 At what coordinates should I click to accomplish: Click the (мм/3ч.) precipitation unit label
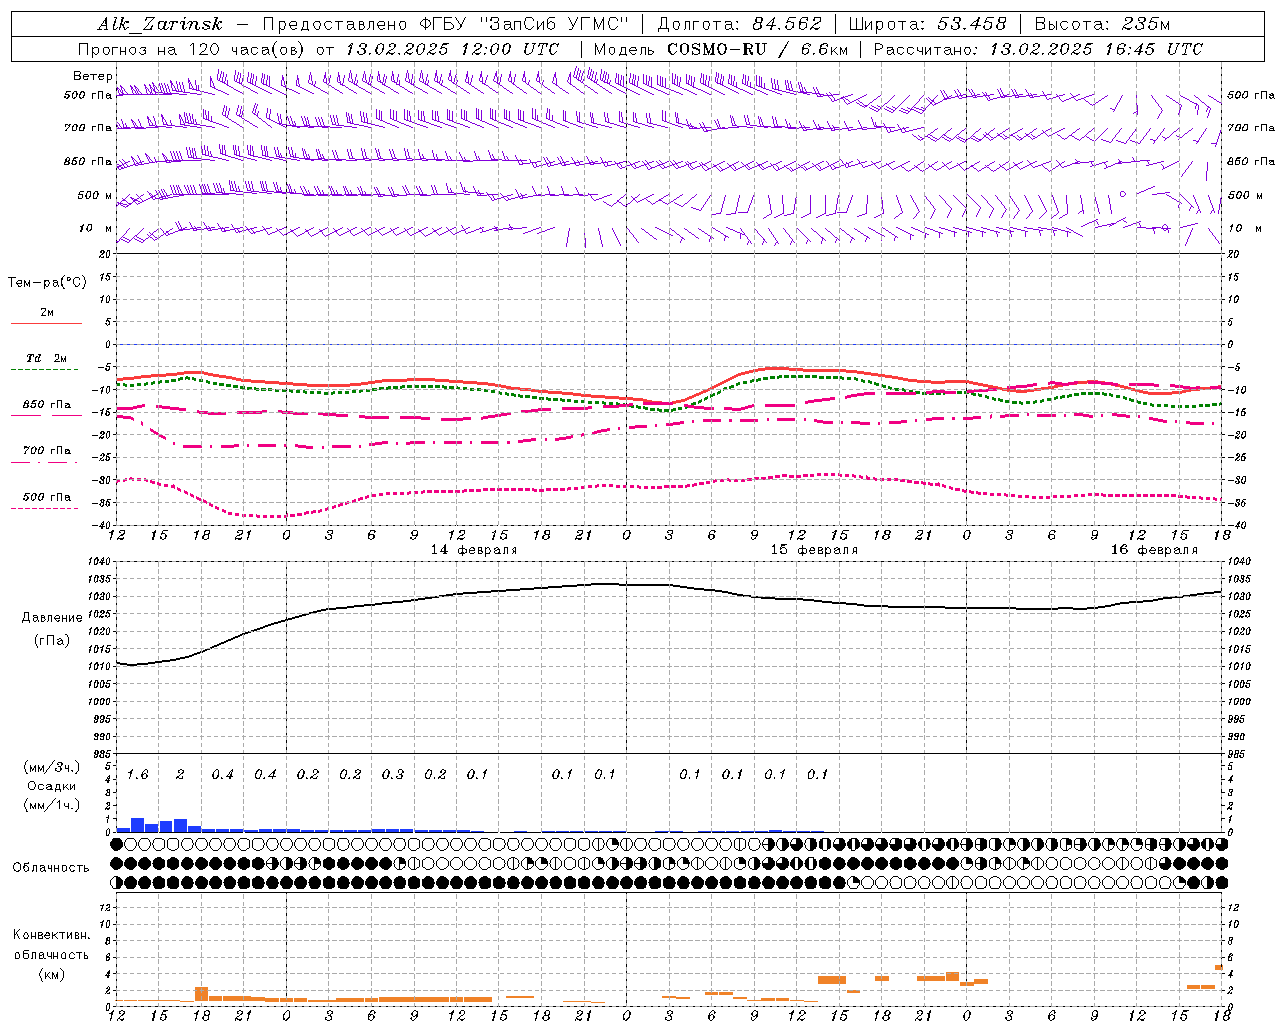52,768
